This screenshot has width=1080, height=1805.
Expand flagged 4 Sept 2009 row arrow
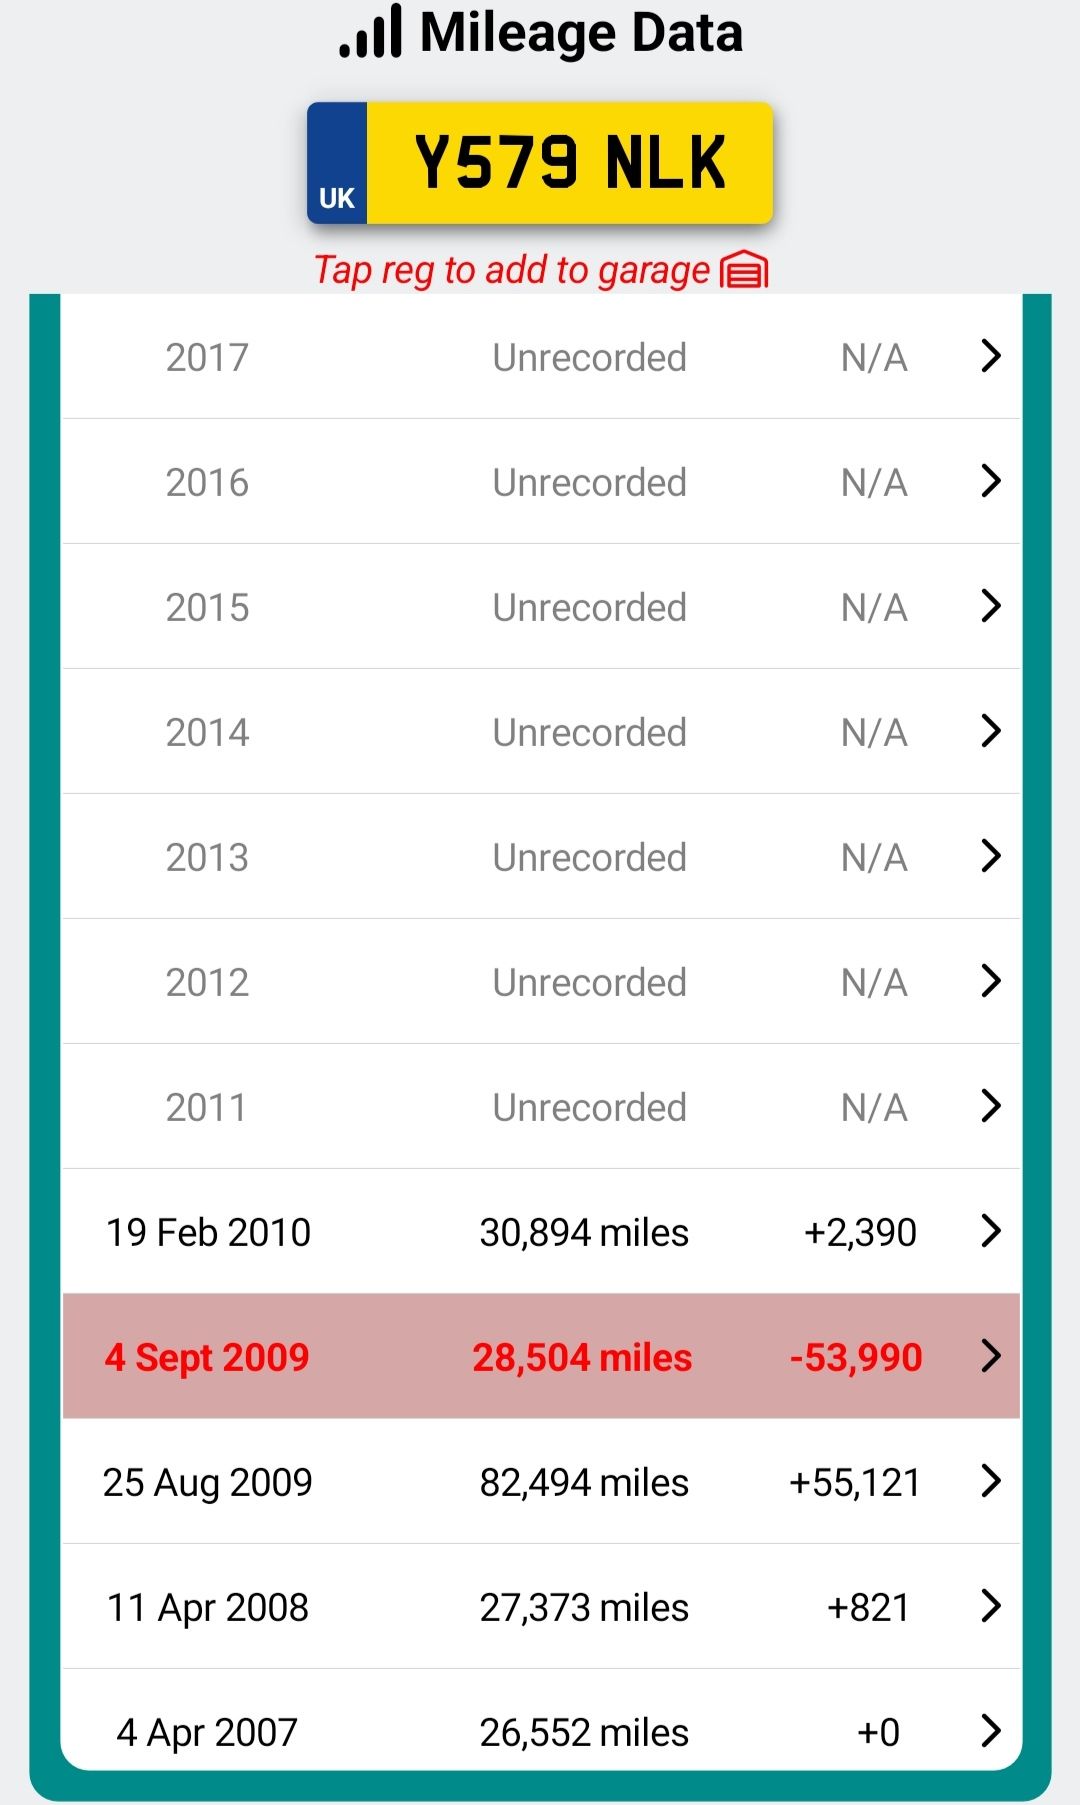pos(990,1356)
